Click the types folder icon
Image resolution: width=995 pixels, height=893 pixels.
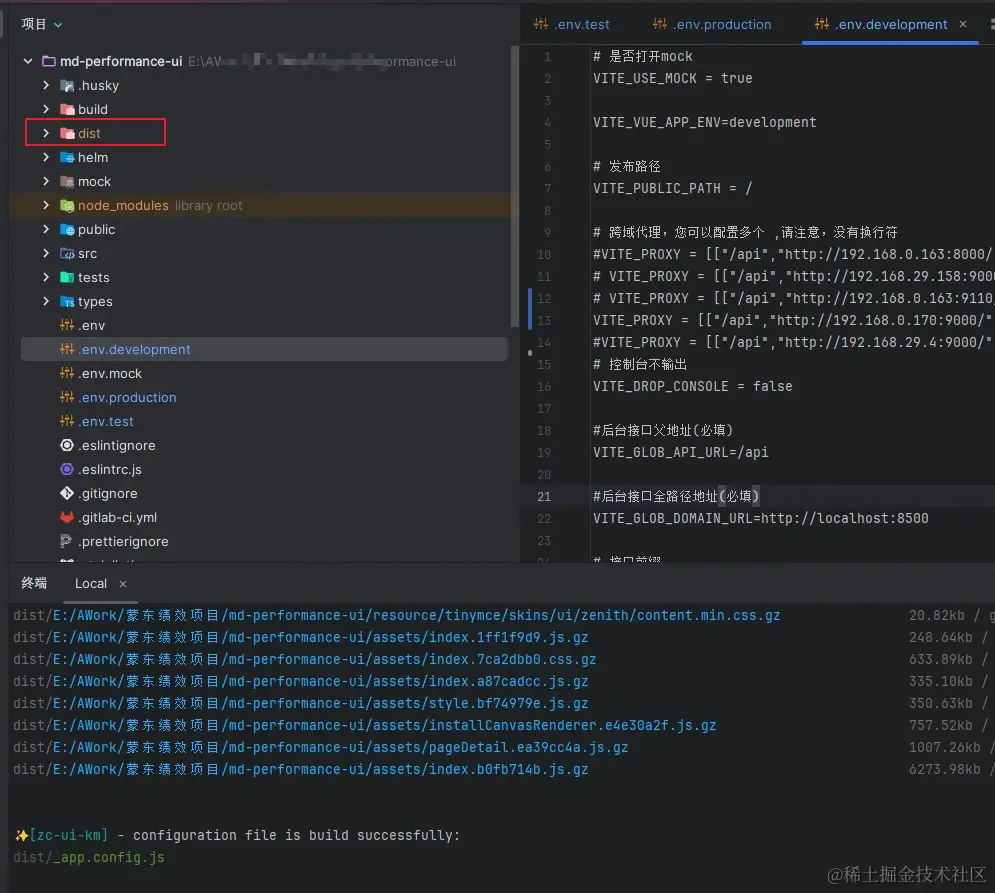tap(67, 301)
